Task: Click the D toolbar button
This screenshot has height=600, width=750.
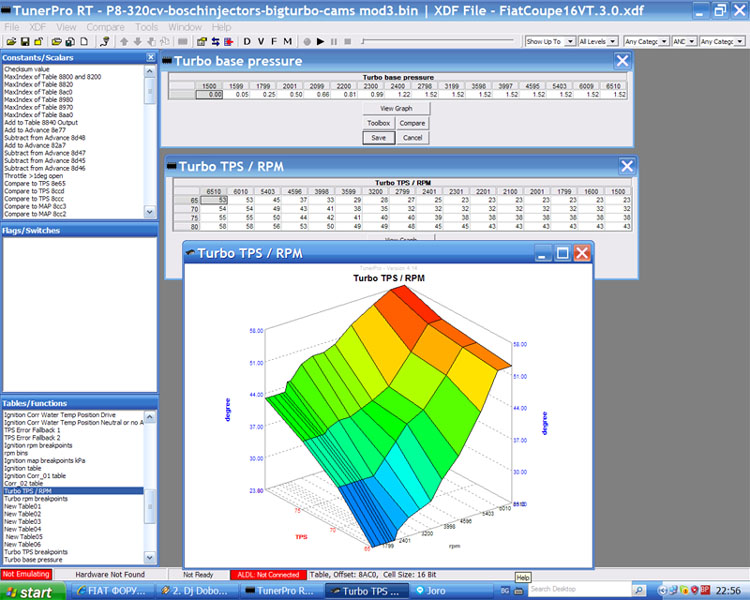Action: coord(247,41)
